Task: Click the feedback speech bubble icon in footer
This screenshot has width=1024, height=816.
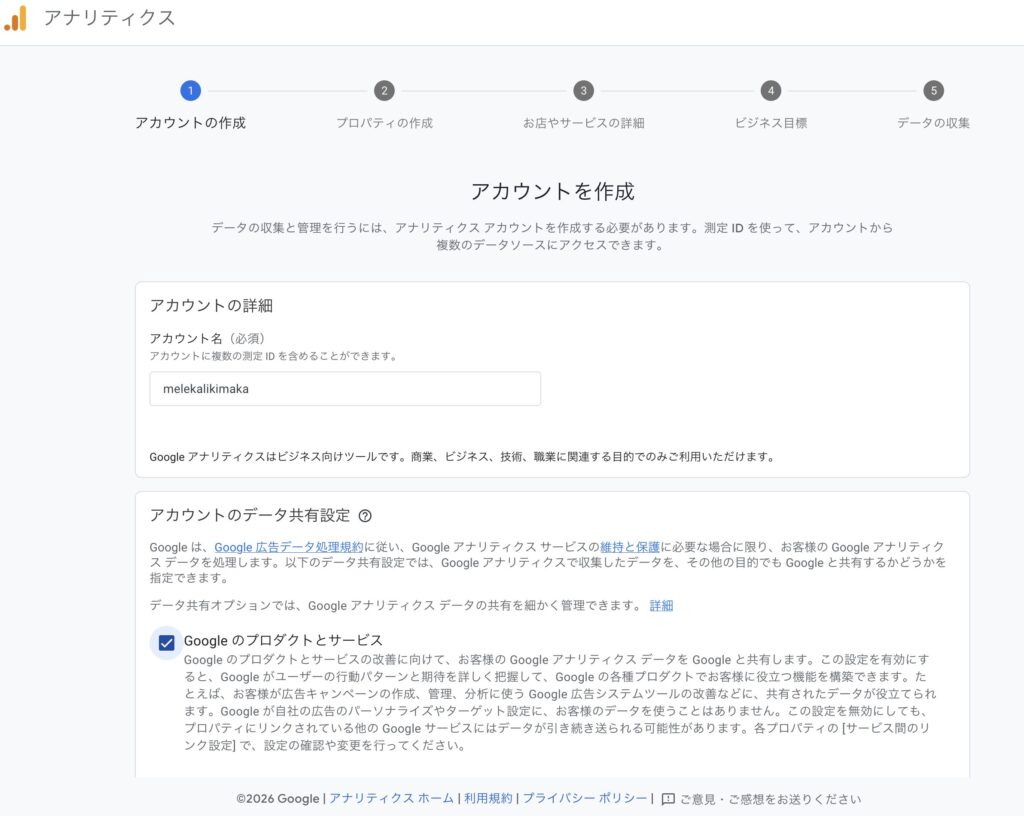Action: [668, 799]
